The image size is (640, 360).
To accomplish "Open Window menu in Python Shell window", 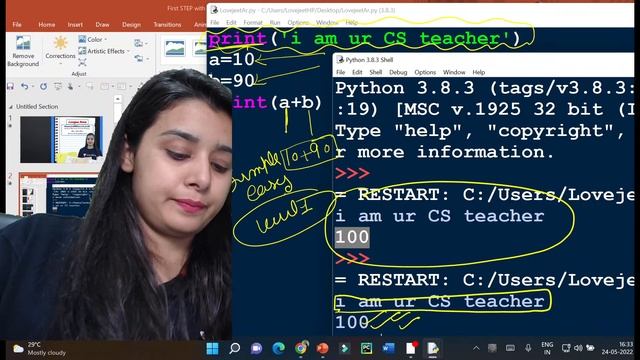I will pyautogui.click(x=454, y=72).
